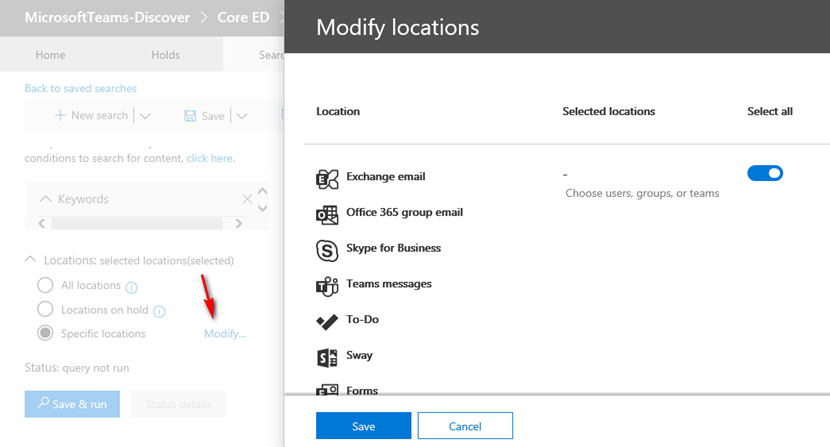Open the Holds tab

pos(165,55)
